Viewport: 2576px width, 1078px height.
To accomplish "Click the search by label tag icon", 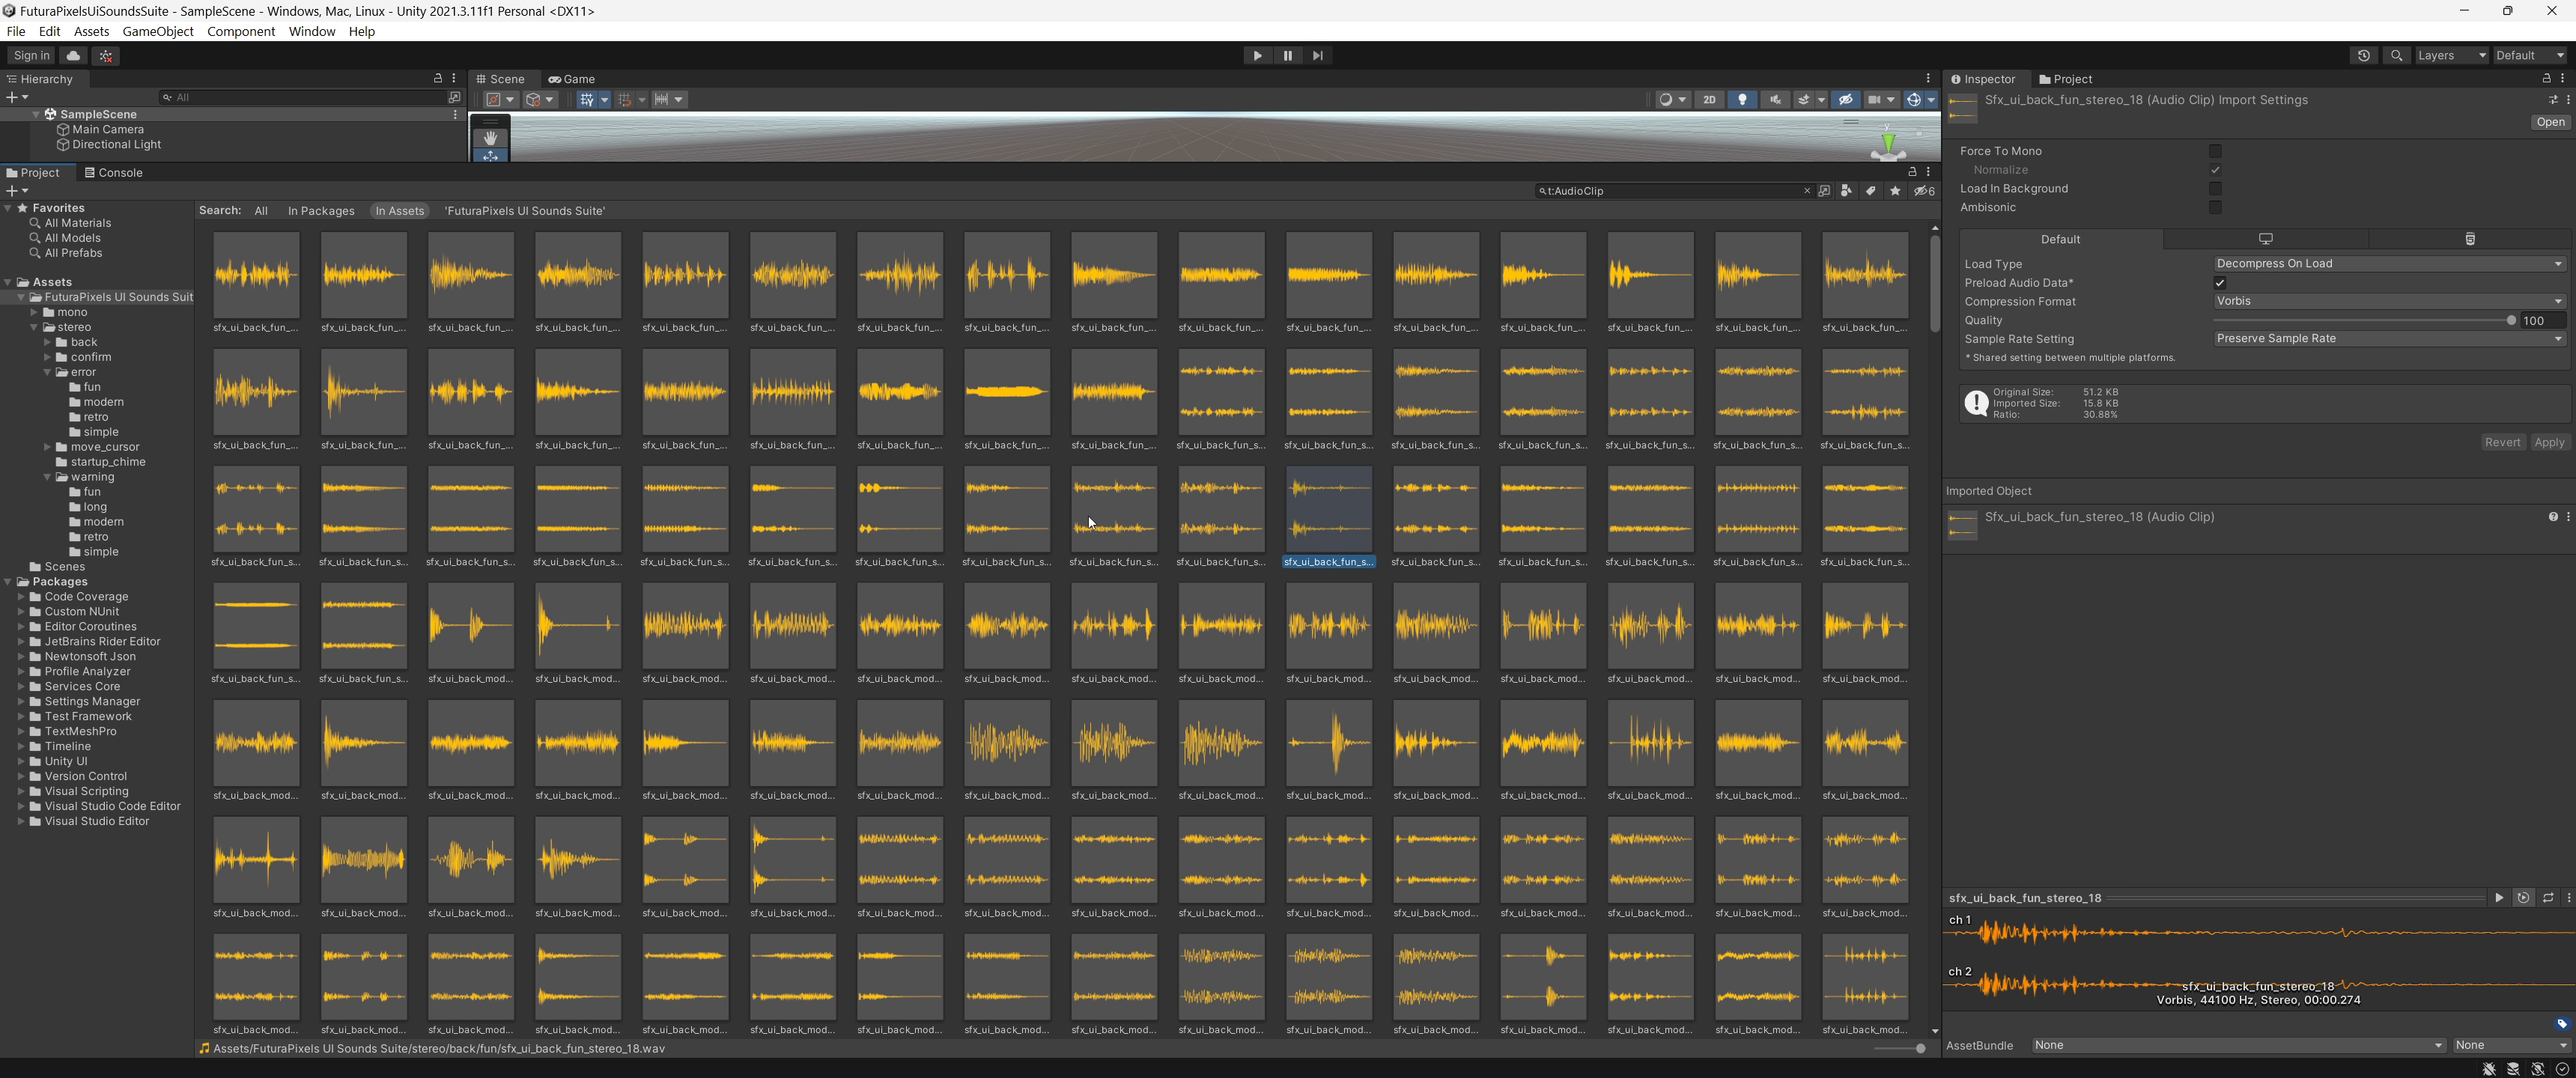I will [1870, 191].
